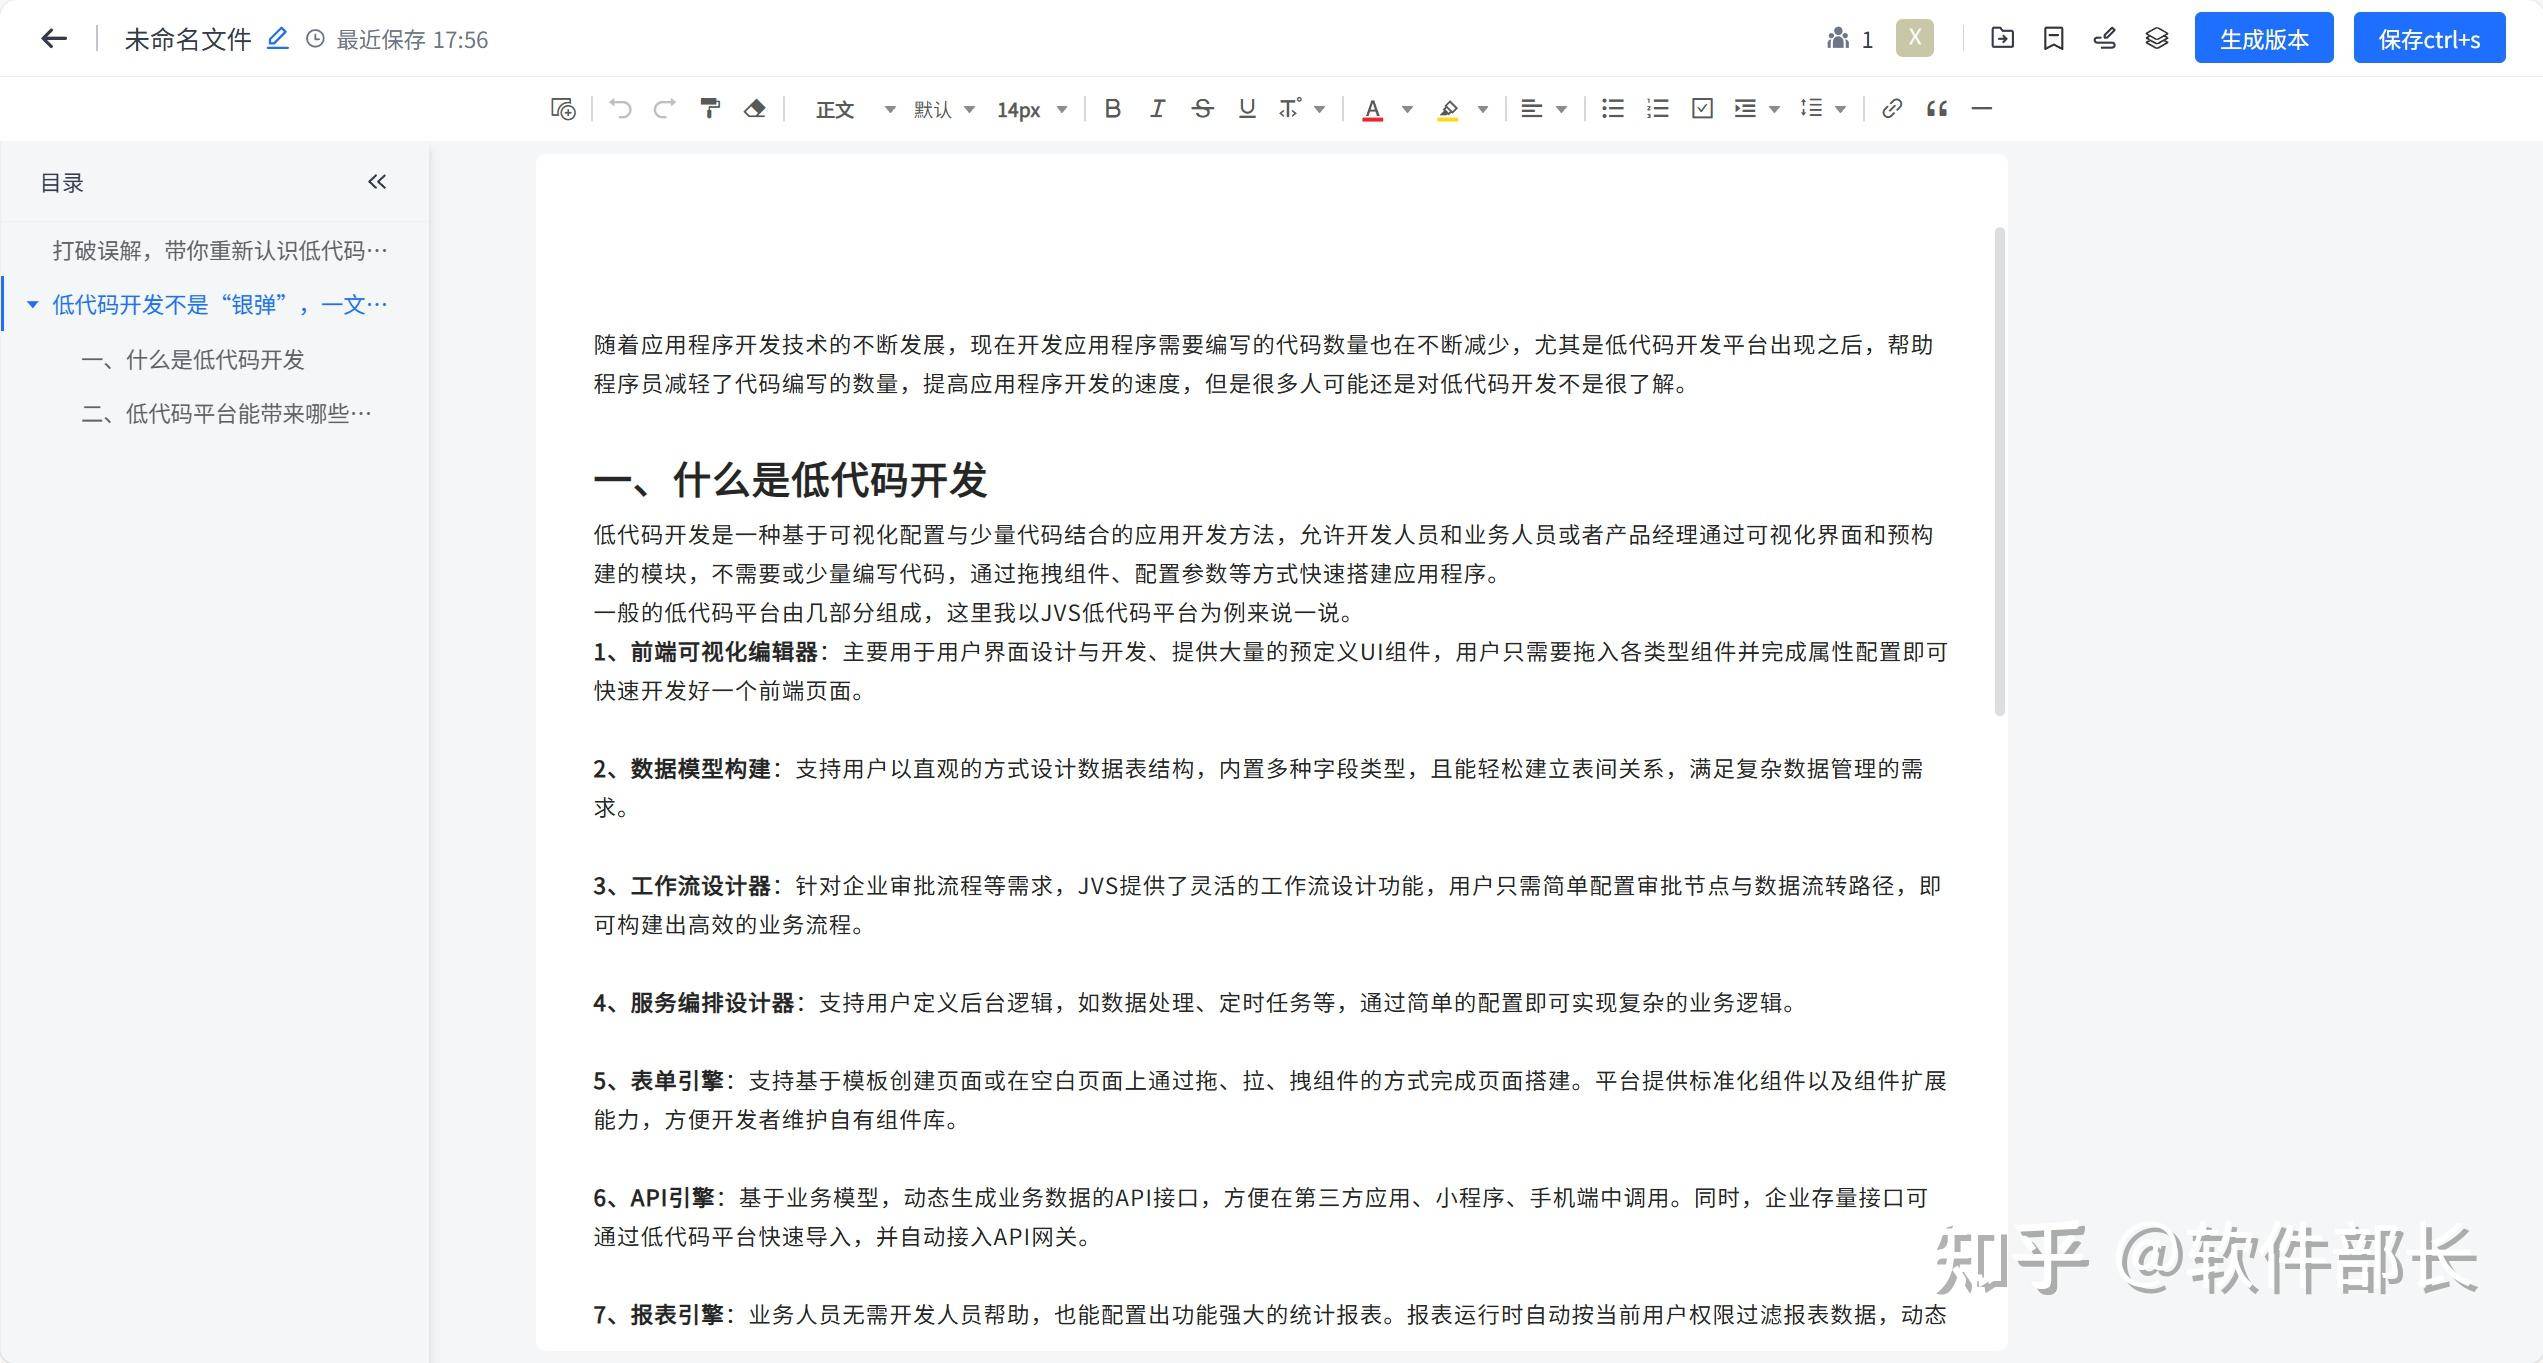Image resolution: width=2543 pixels, height=1363 pixels.
Task: Jump to 打破误解 outline entry
Action: [x=220, y=250]
